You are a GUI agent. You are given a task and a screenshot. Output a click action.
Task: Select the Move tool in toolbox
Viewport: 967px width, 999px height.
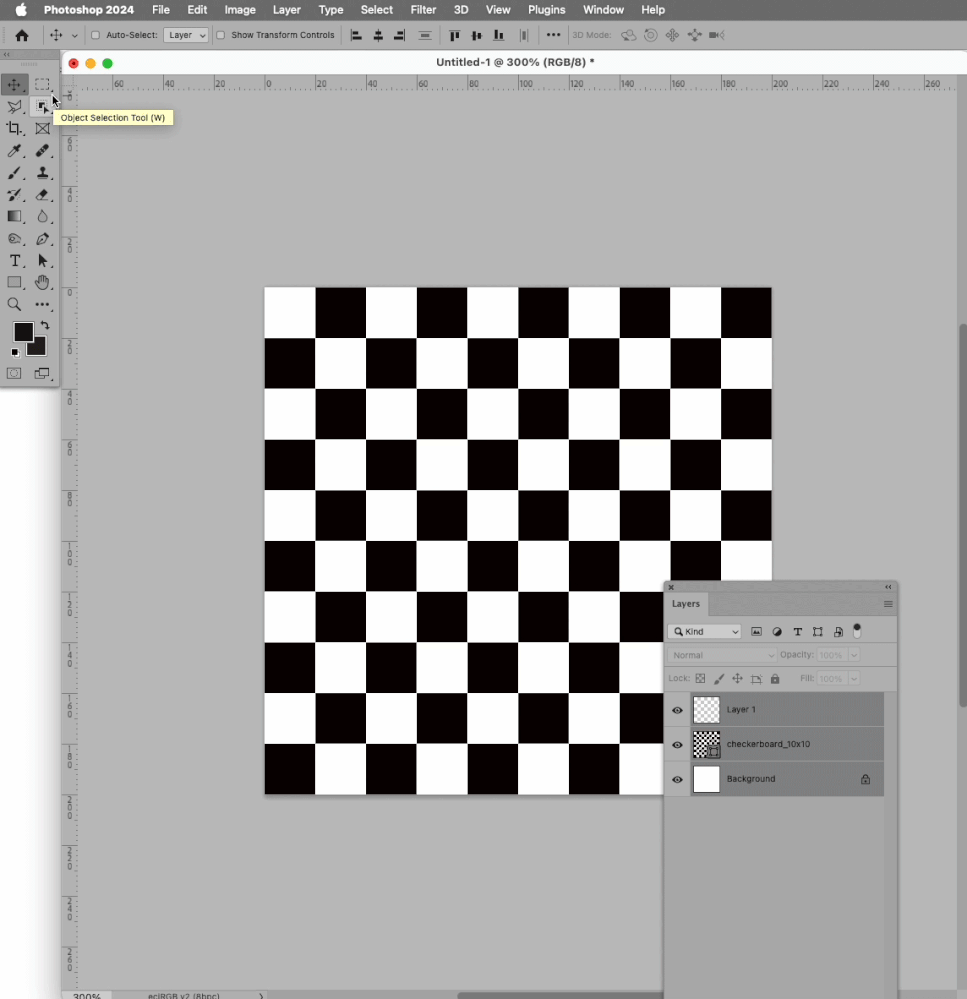14,85
